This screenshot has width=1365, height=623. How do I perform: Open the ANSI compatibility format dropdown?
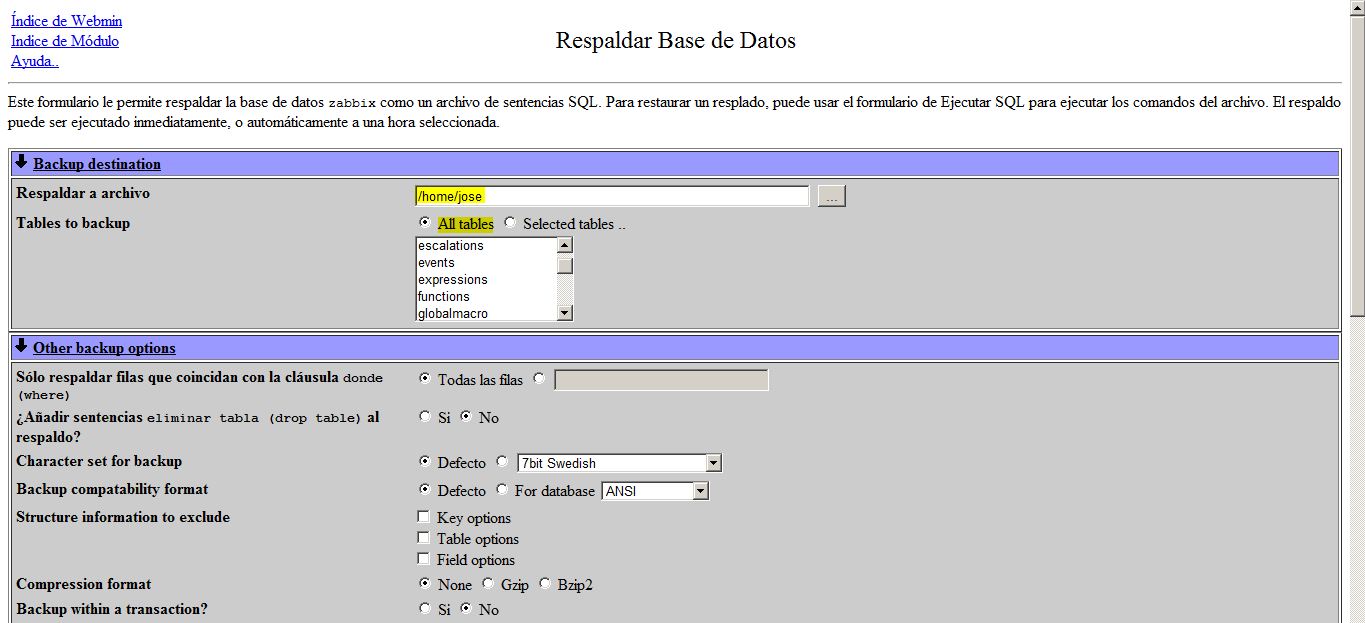click(700, 491)
